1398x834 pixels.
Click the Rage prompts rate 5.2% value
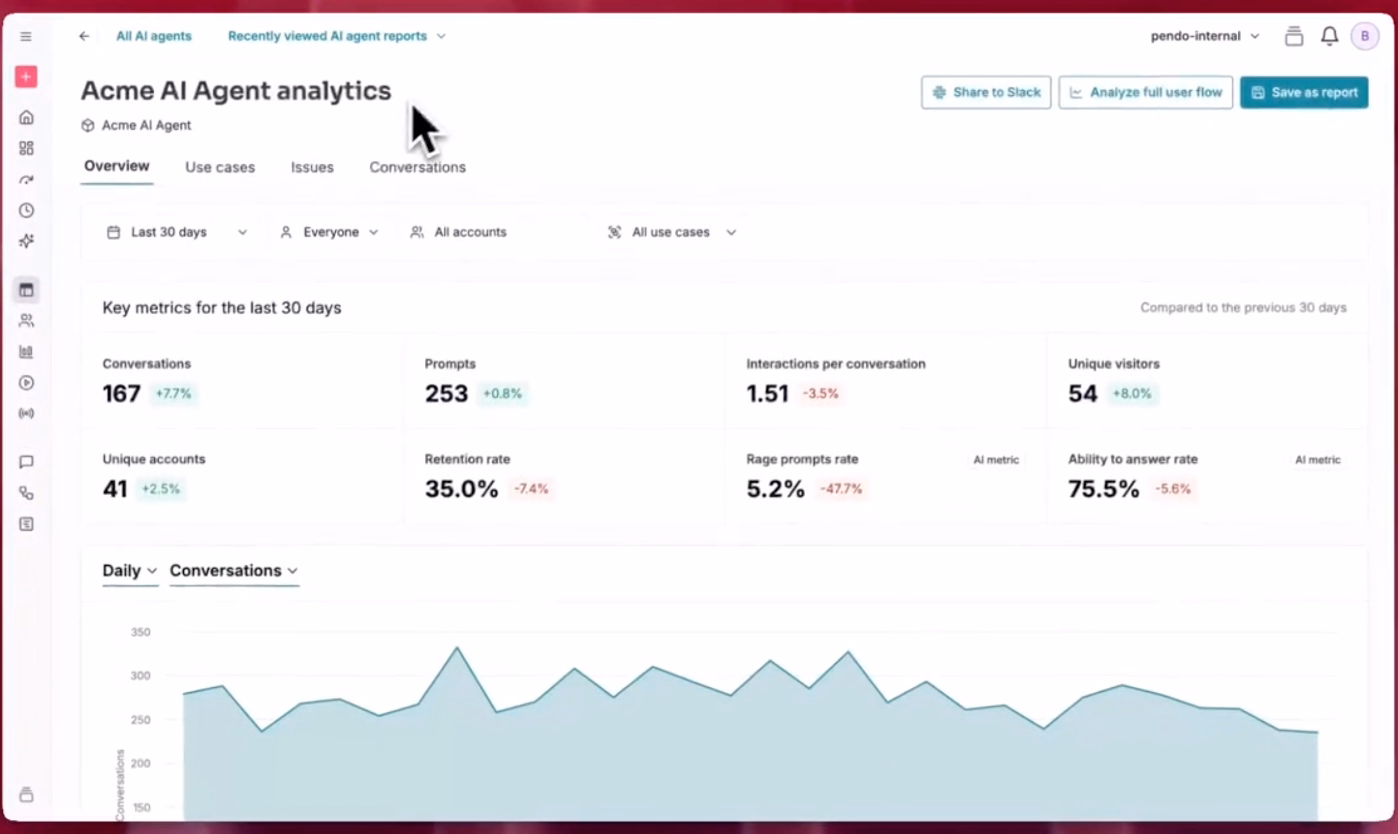[776, 489]
